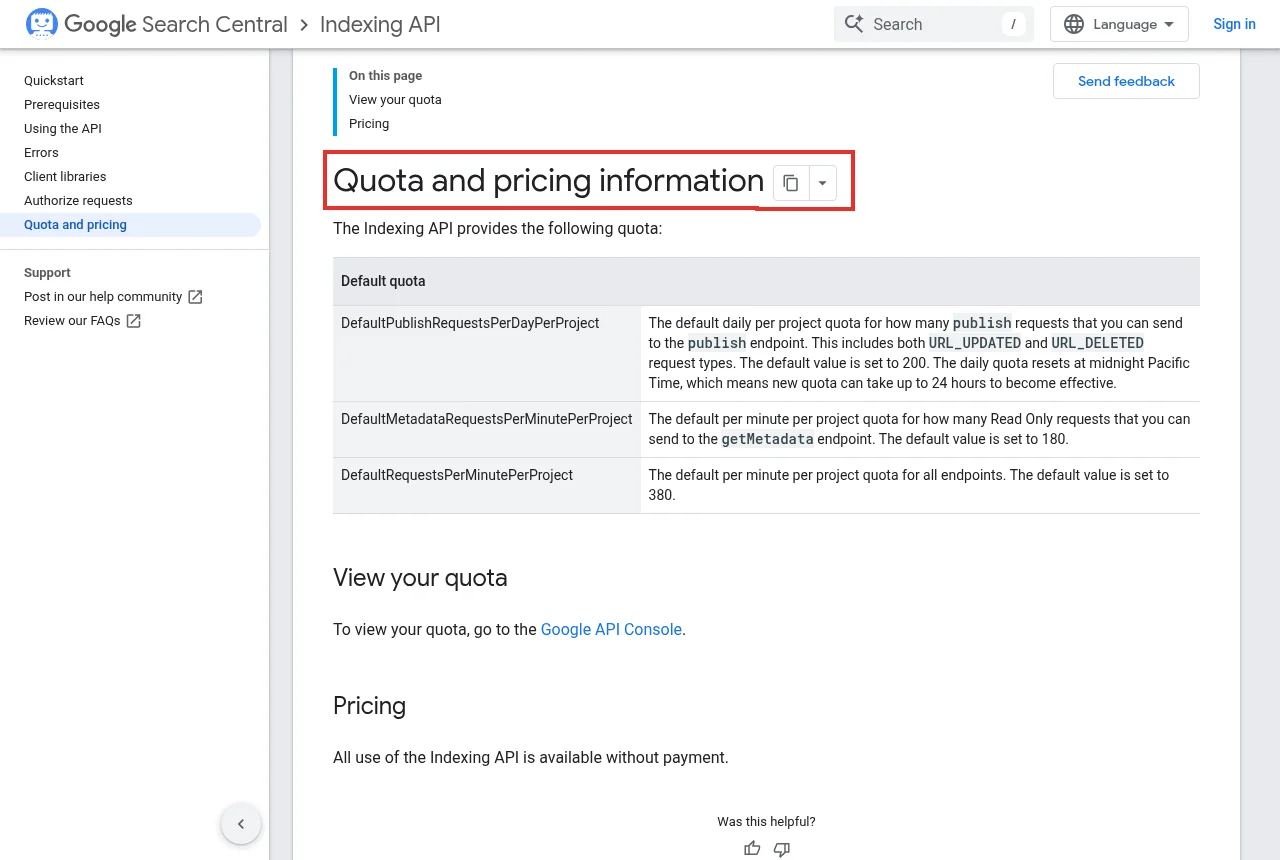Copy page using the copy icon

pos(791,183)
